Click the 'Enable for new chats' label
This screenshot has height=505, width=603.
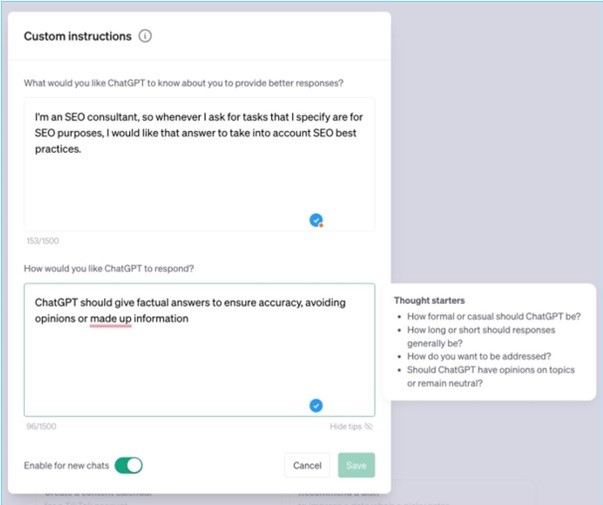[x=67, y=465]
